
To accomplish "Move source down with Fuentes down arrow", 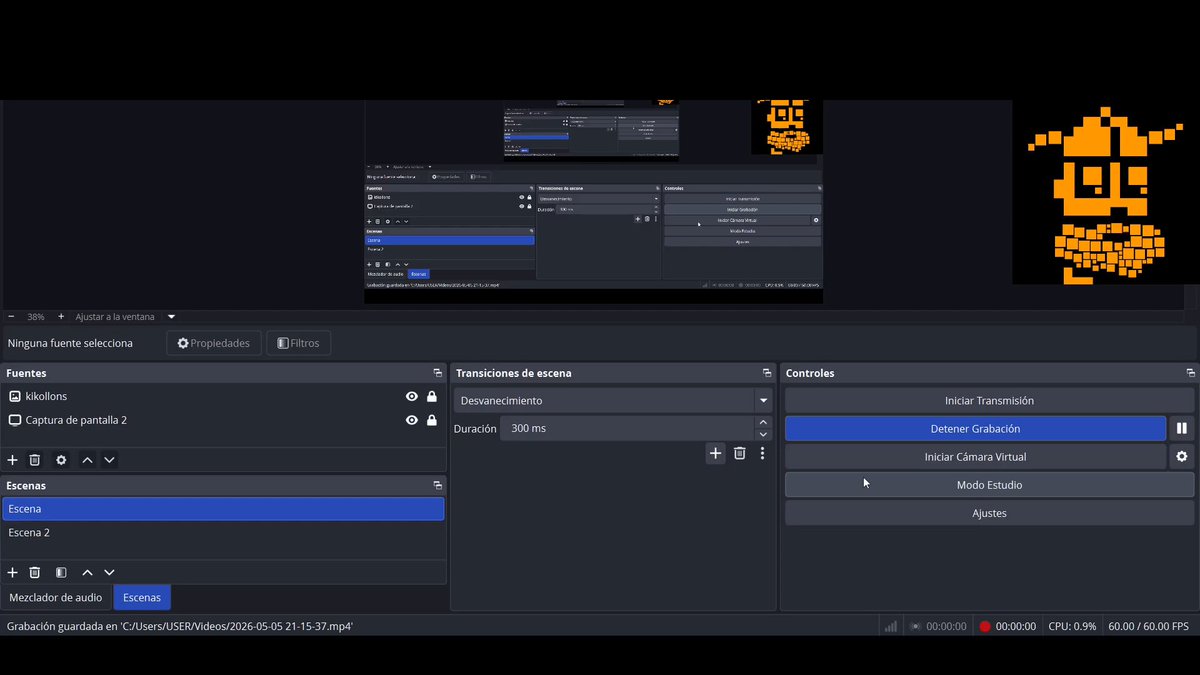I will point(109,460).
